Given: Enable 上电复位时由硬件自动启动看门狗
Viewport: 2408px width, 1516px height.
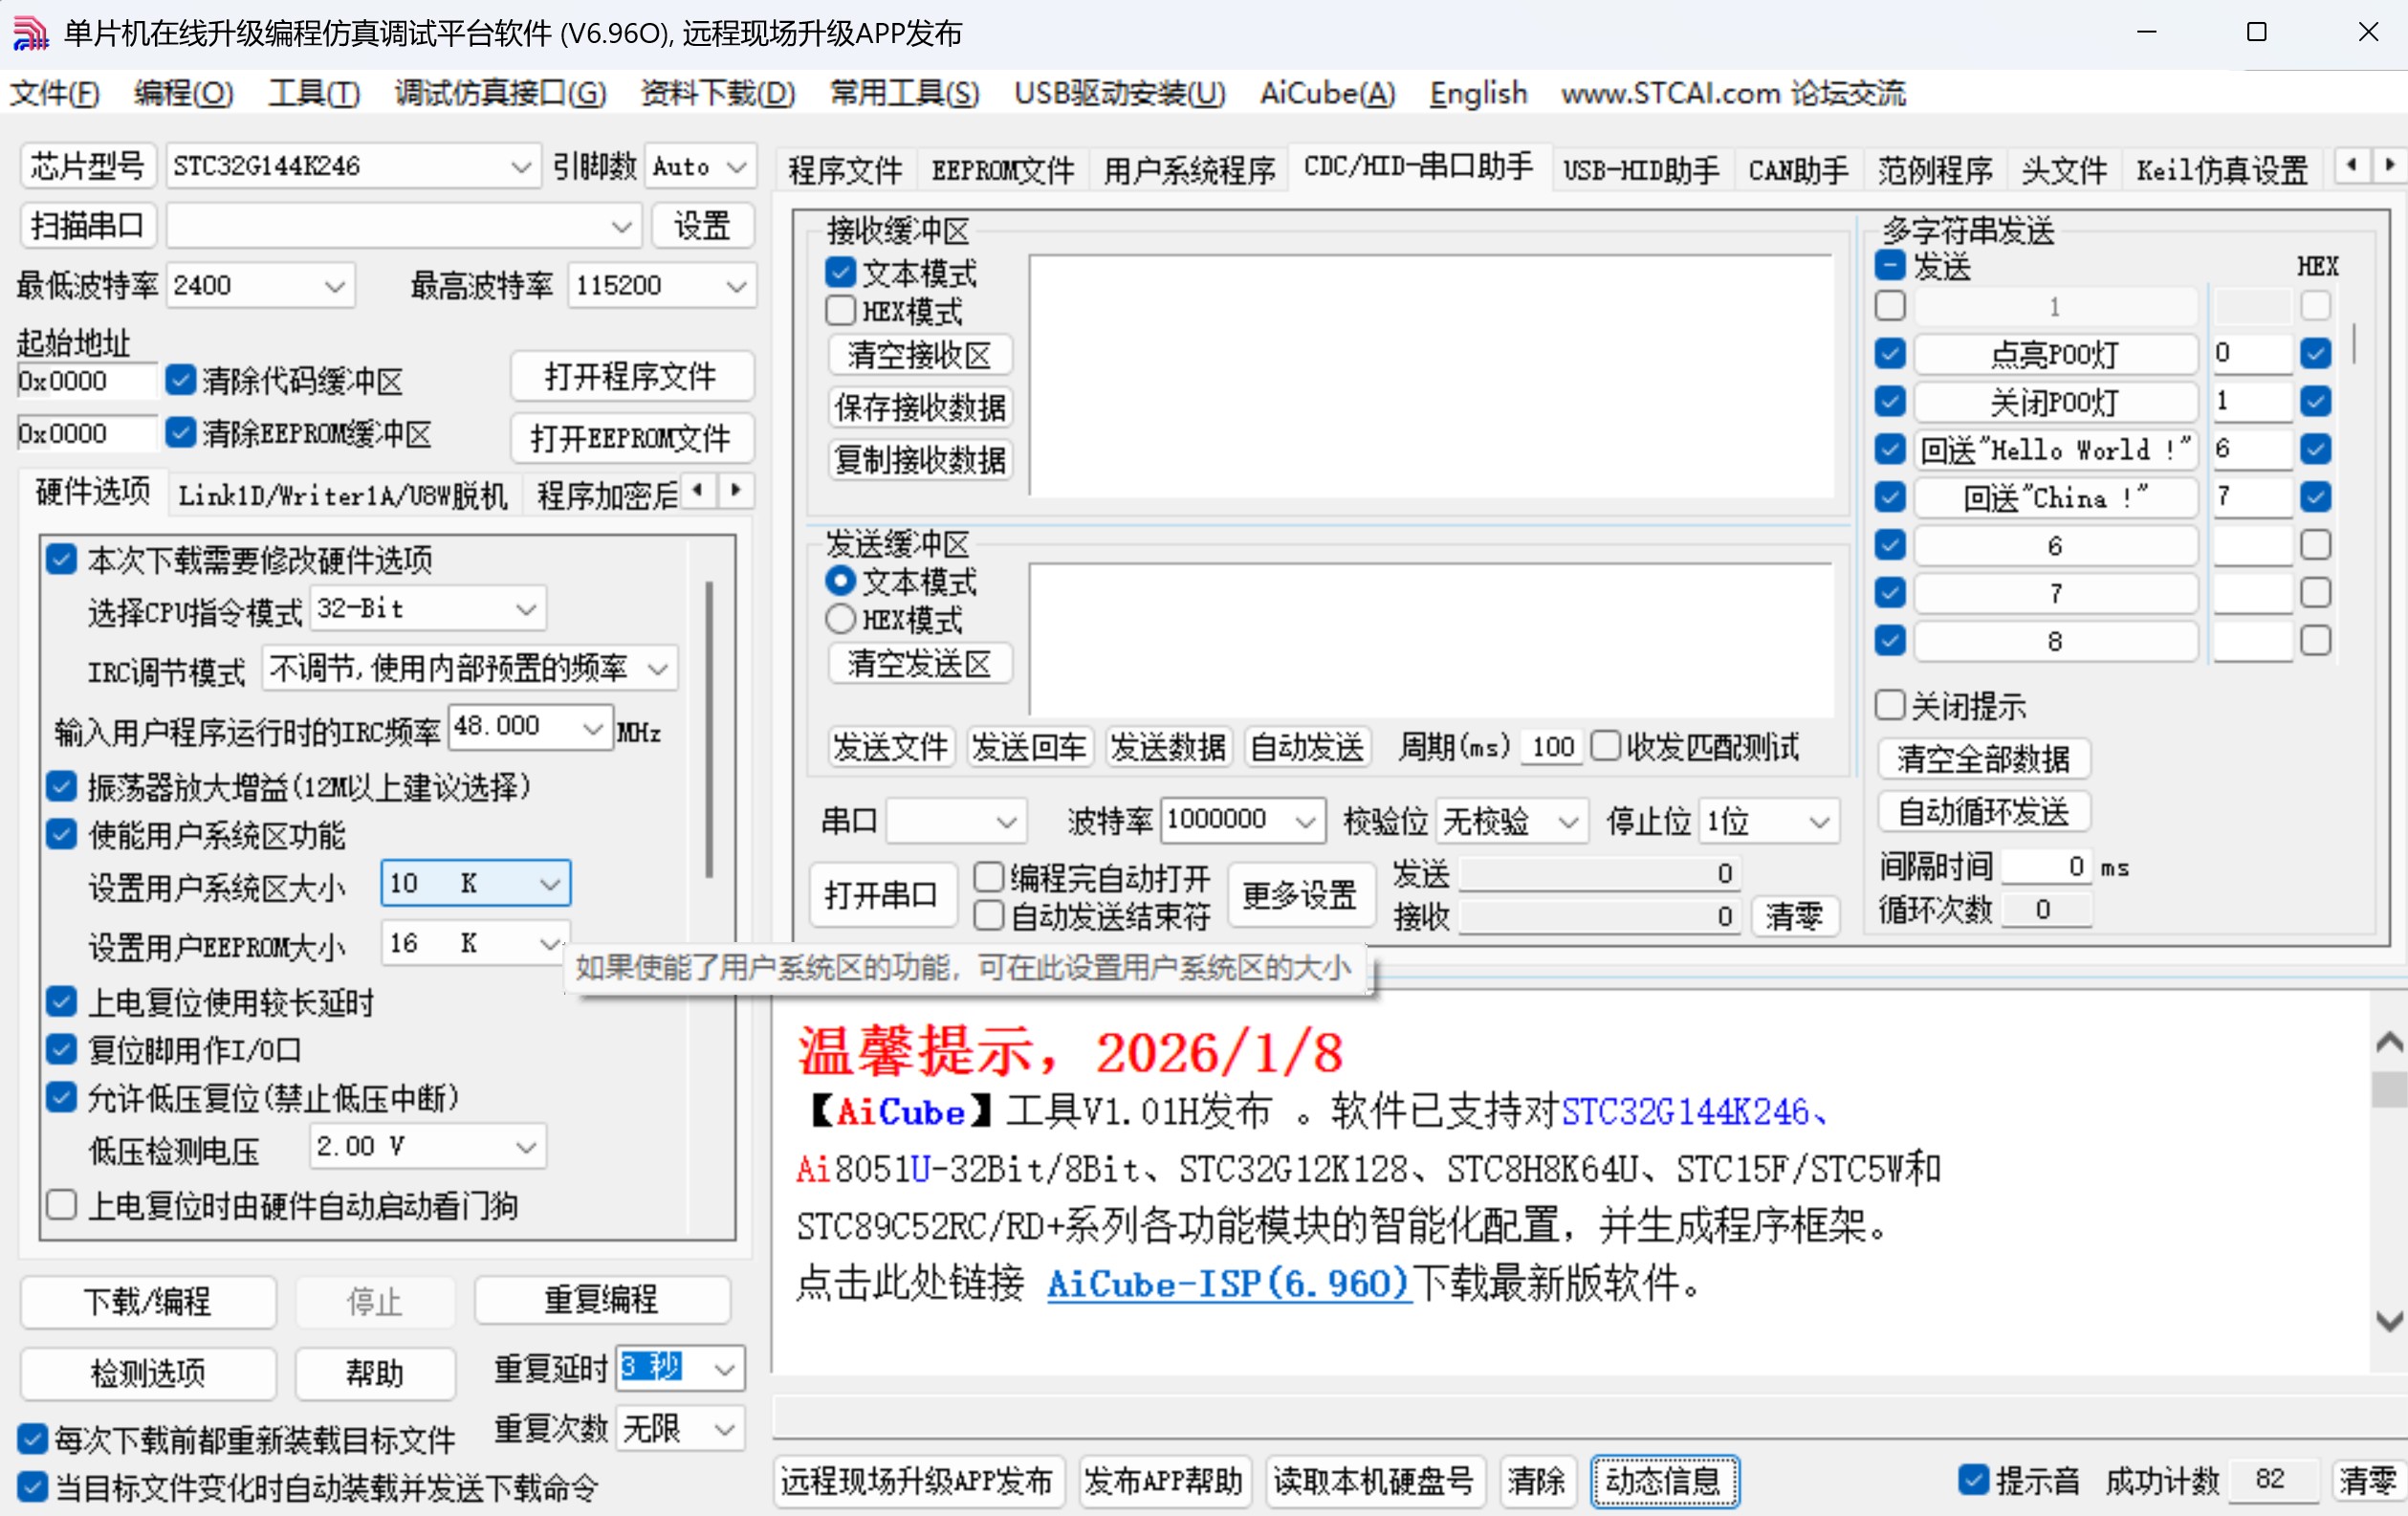Looking at the screenshot, I should click(x=62, y=1205).
